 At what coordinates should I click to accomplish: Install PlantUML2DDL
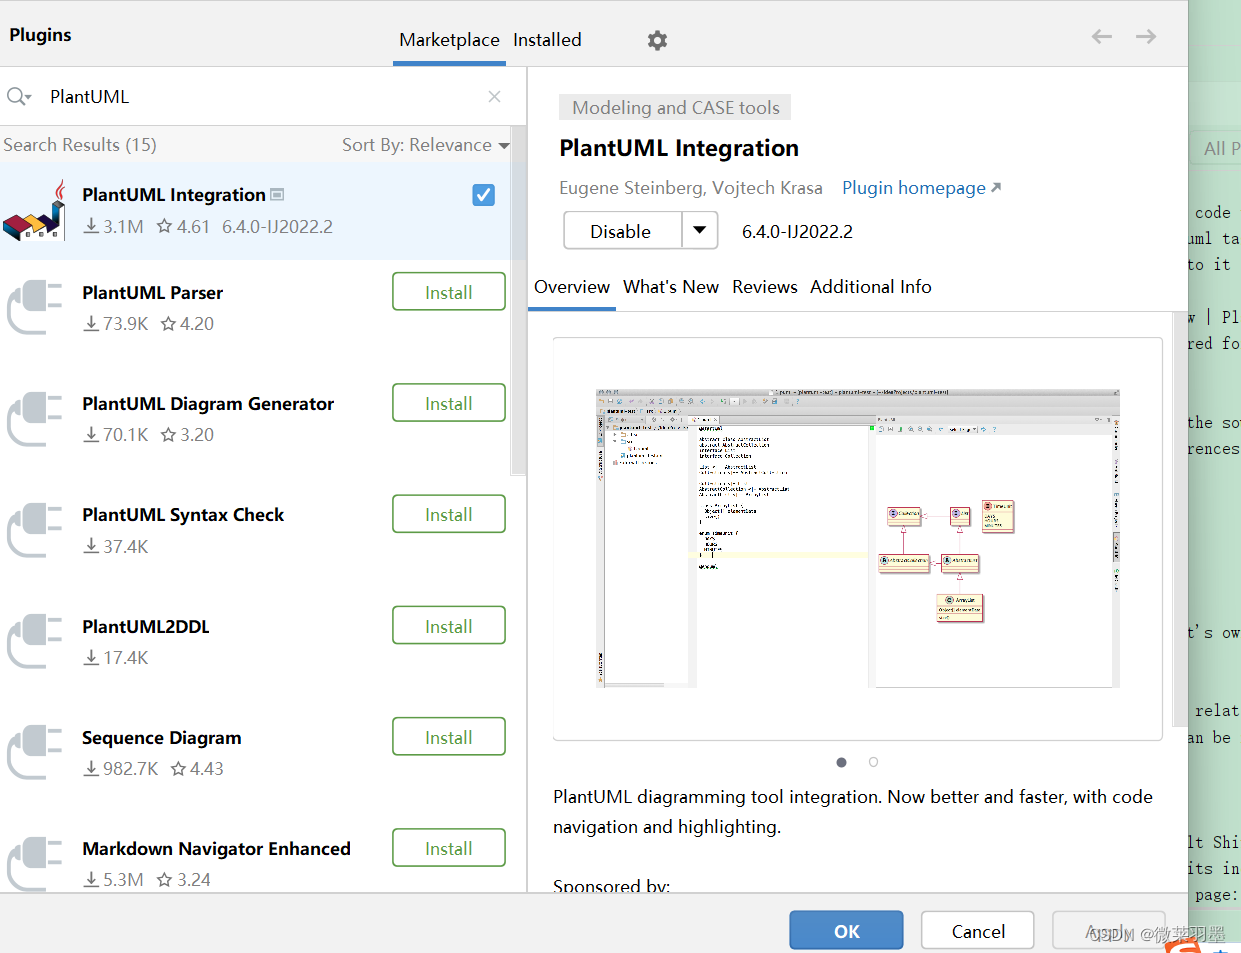[449, 626]
